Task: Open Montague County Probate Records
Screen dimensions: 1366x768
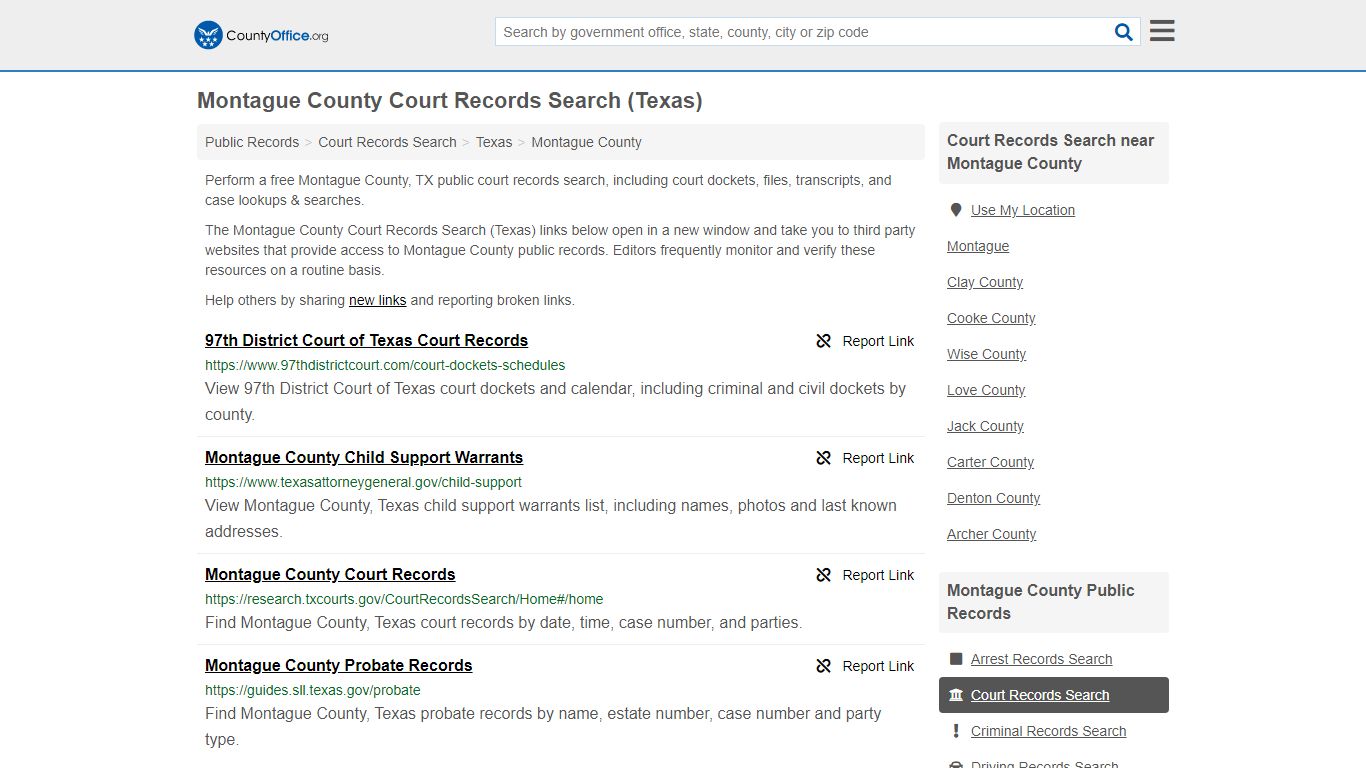Action: pos(338,665)
